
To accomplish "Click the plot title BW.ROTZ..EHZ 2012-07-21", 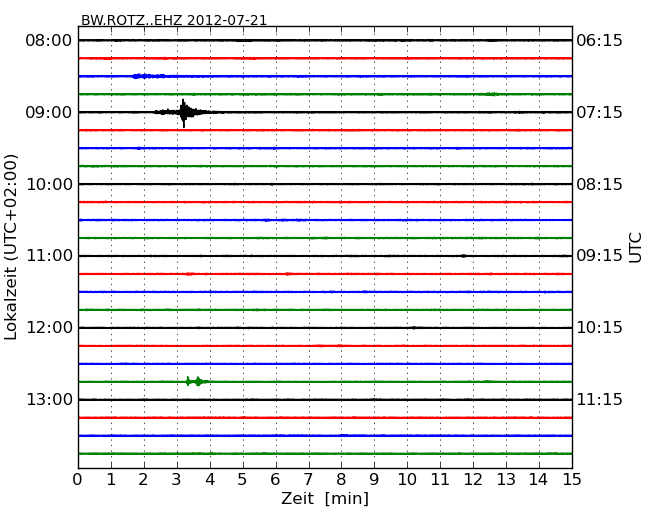I will coord(174,20).
